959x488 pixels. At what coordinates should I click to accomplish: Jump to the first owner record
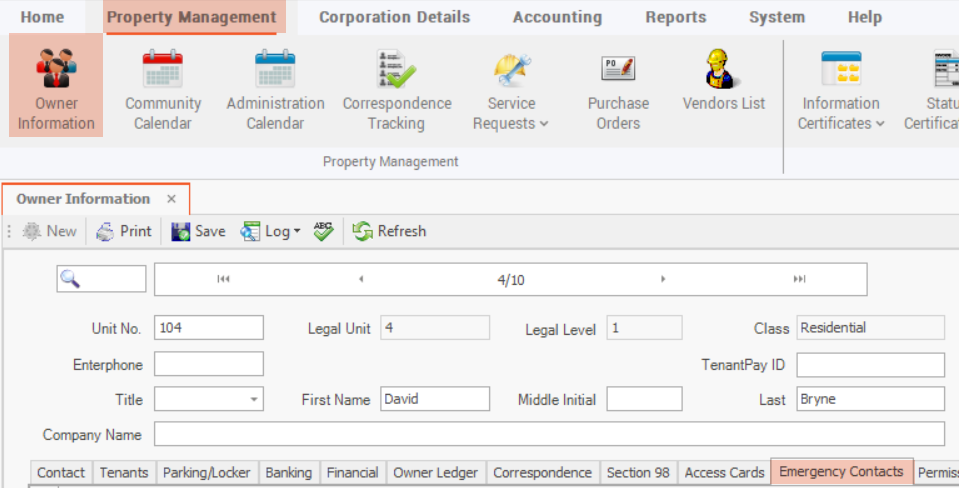pos(223,280)
